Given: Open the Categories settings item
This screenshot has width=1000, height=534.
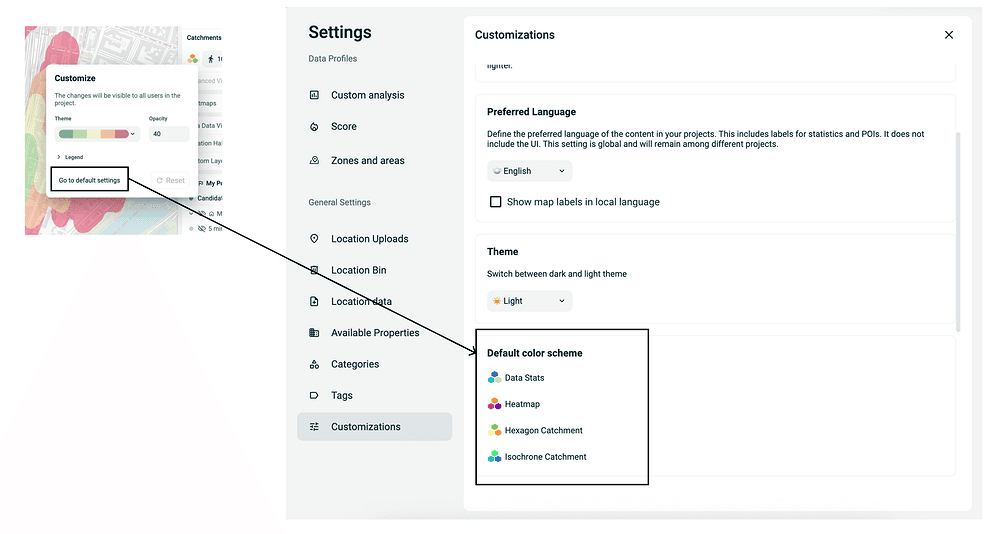Looking at the screenshot, I should coord(354,364).
